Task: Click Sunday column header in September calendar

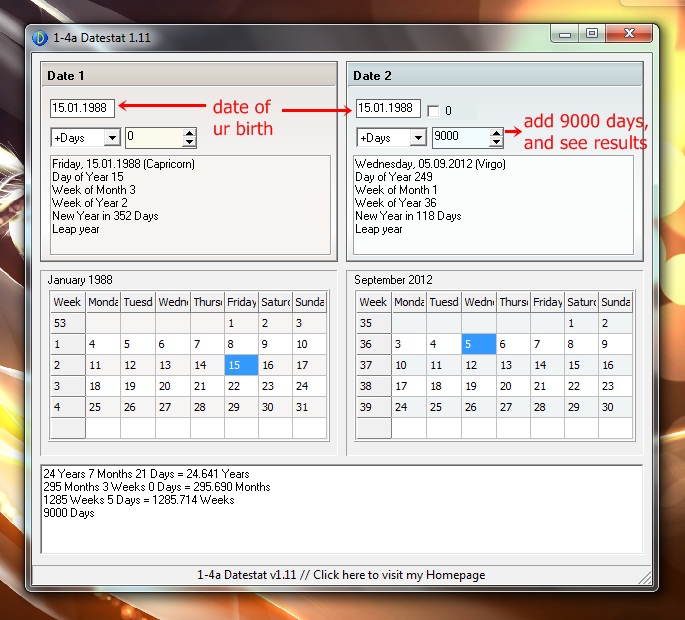Action: coord(615,302)
